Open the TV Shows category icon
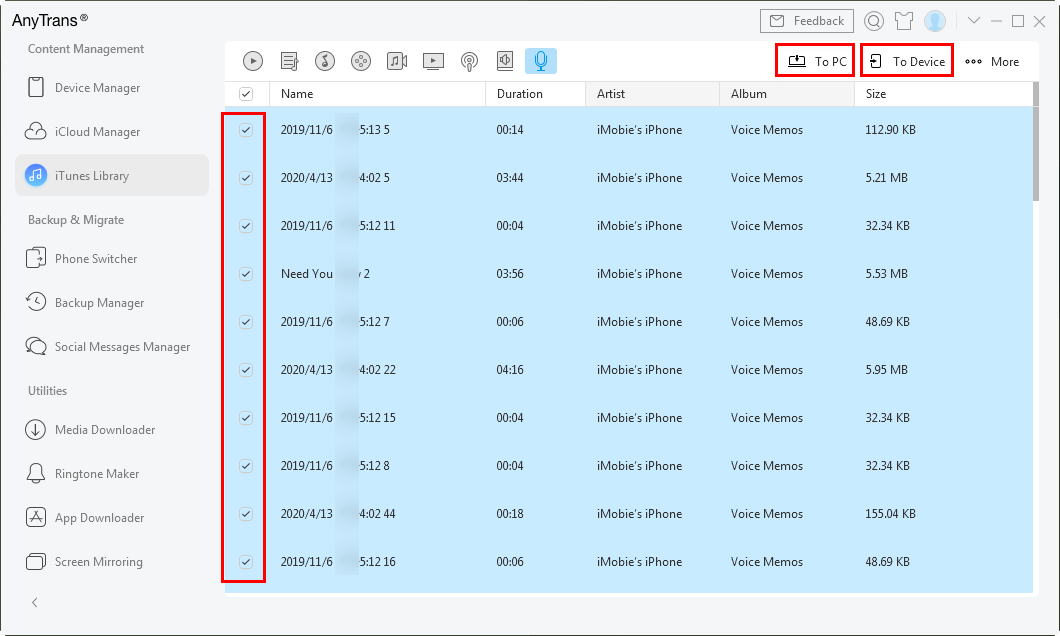 pyautogui.click(x=433, y=61)
